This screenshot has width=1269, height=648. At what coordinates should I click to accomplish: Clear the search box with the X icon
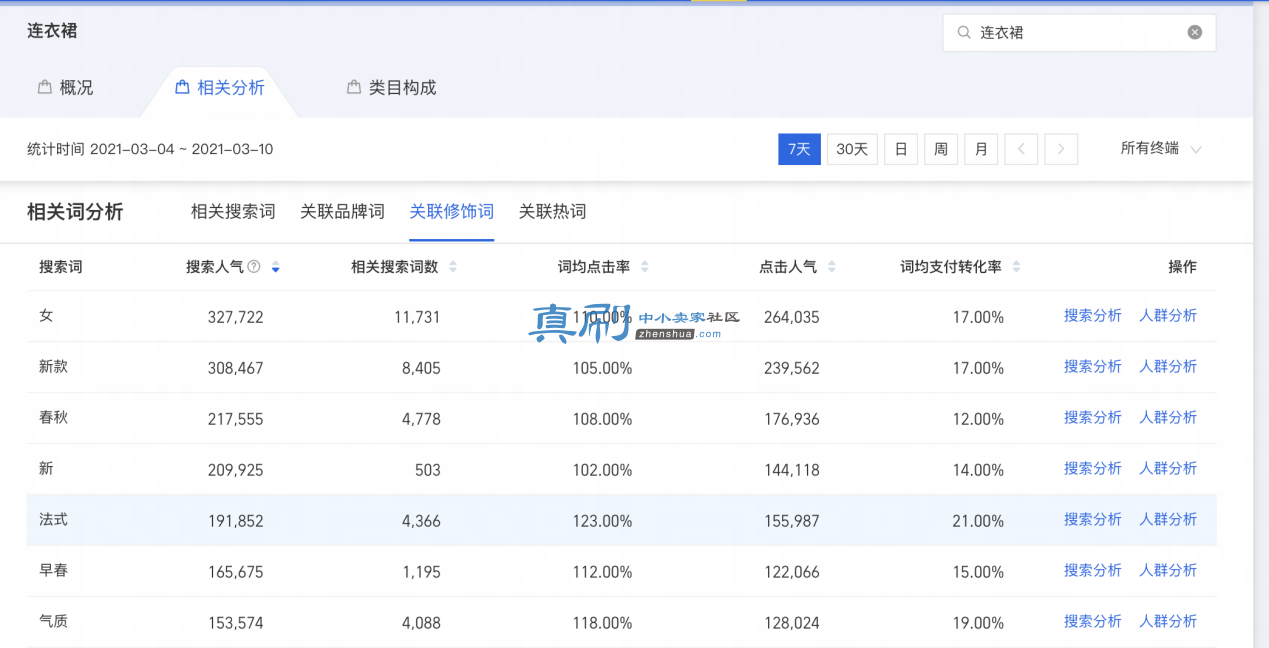click(x=1194, y=32)
